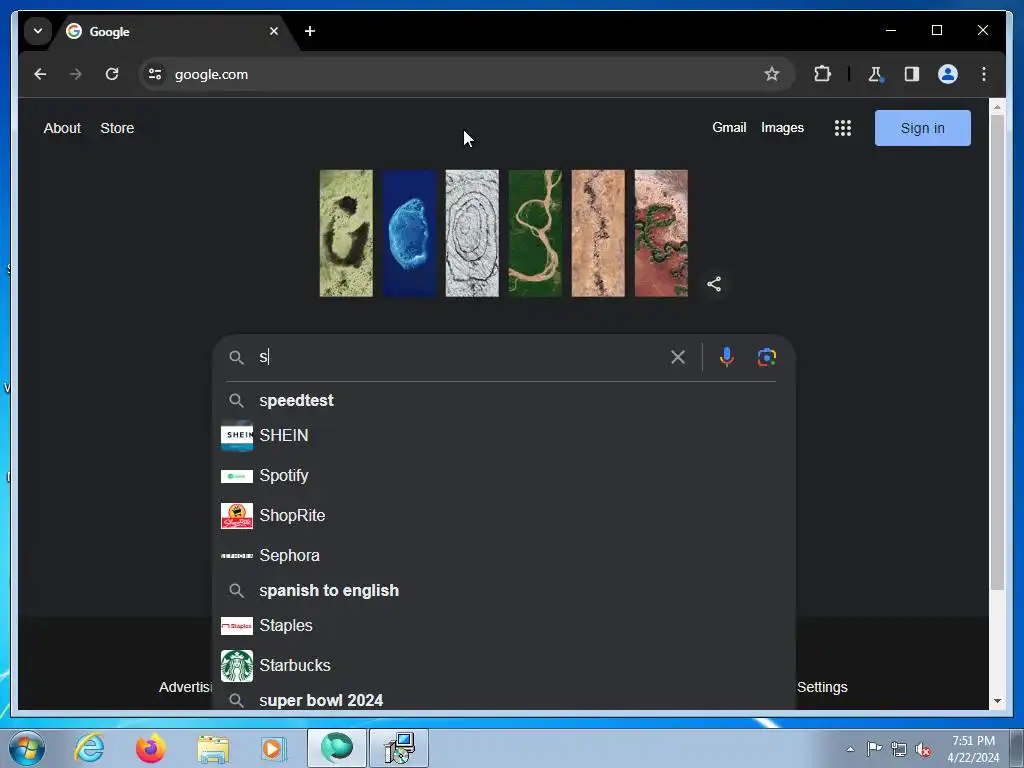Image resolution: width=1024 pixels, height=768 pixels.
Task: Click the muted volume tray icon
Action: pos(923,749)
